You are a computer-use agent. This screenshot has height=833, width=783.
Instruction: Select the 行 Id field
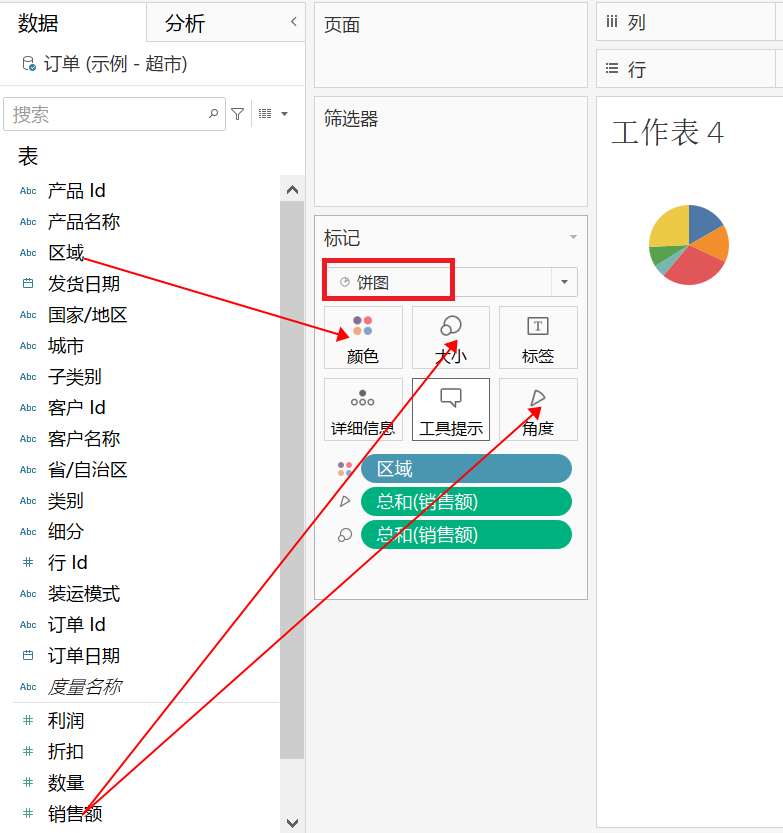(x=67, y=563)
